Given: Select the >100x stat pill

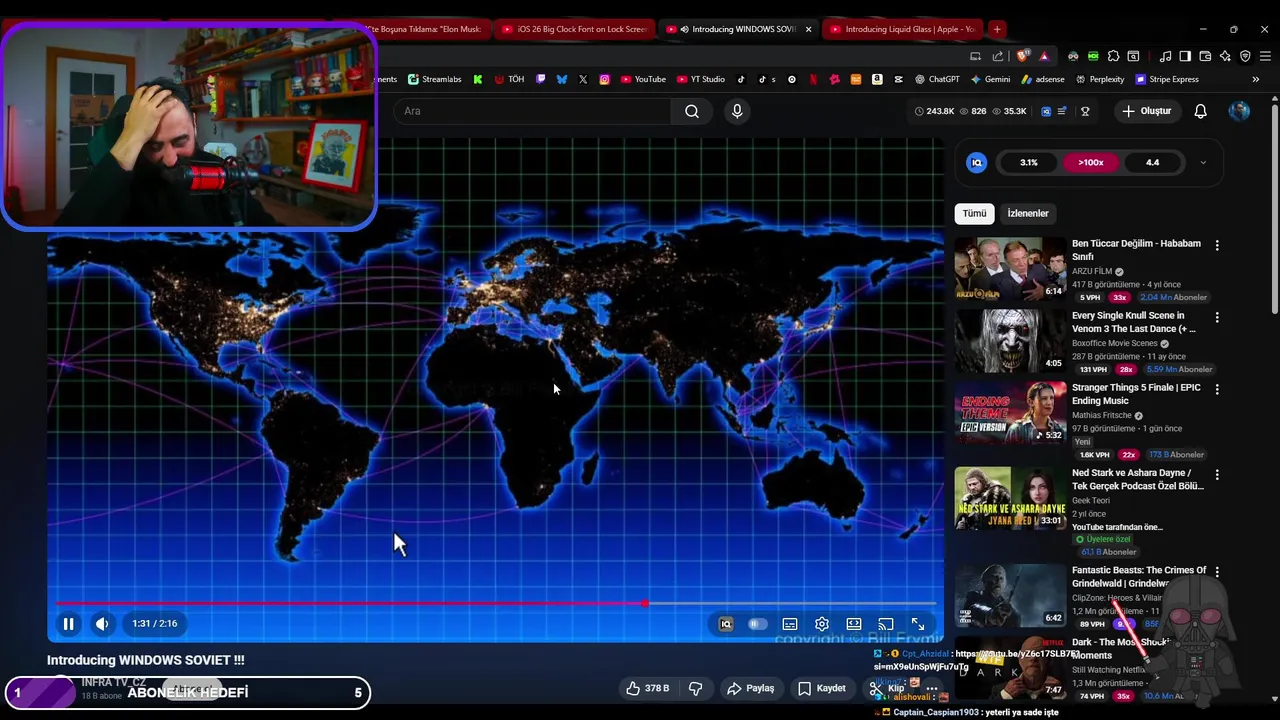Looking at the screenshot, I should tap(1090, 162).
